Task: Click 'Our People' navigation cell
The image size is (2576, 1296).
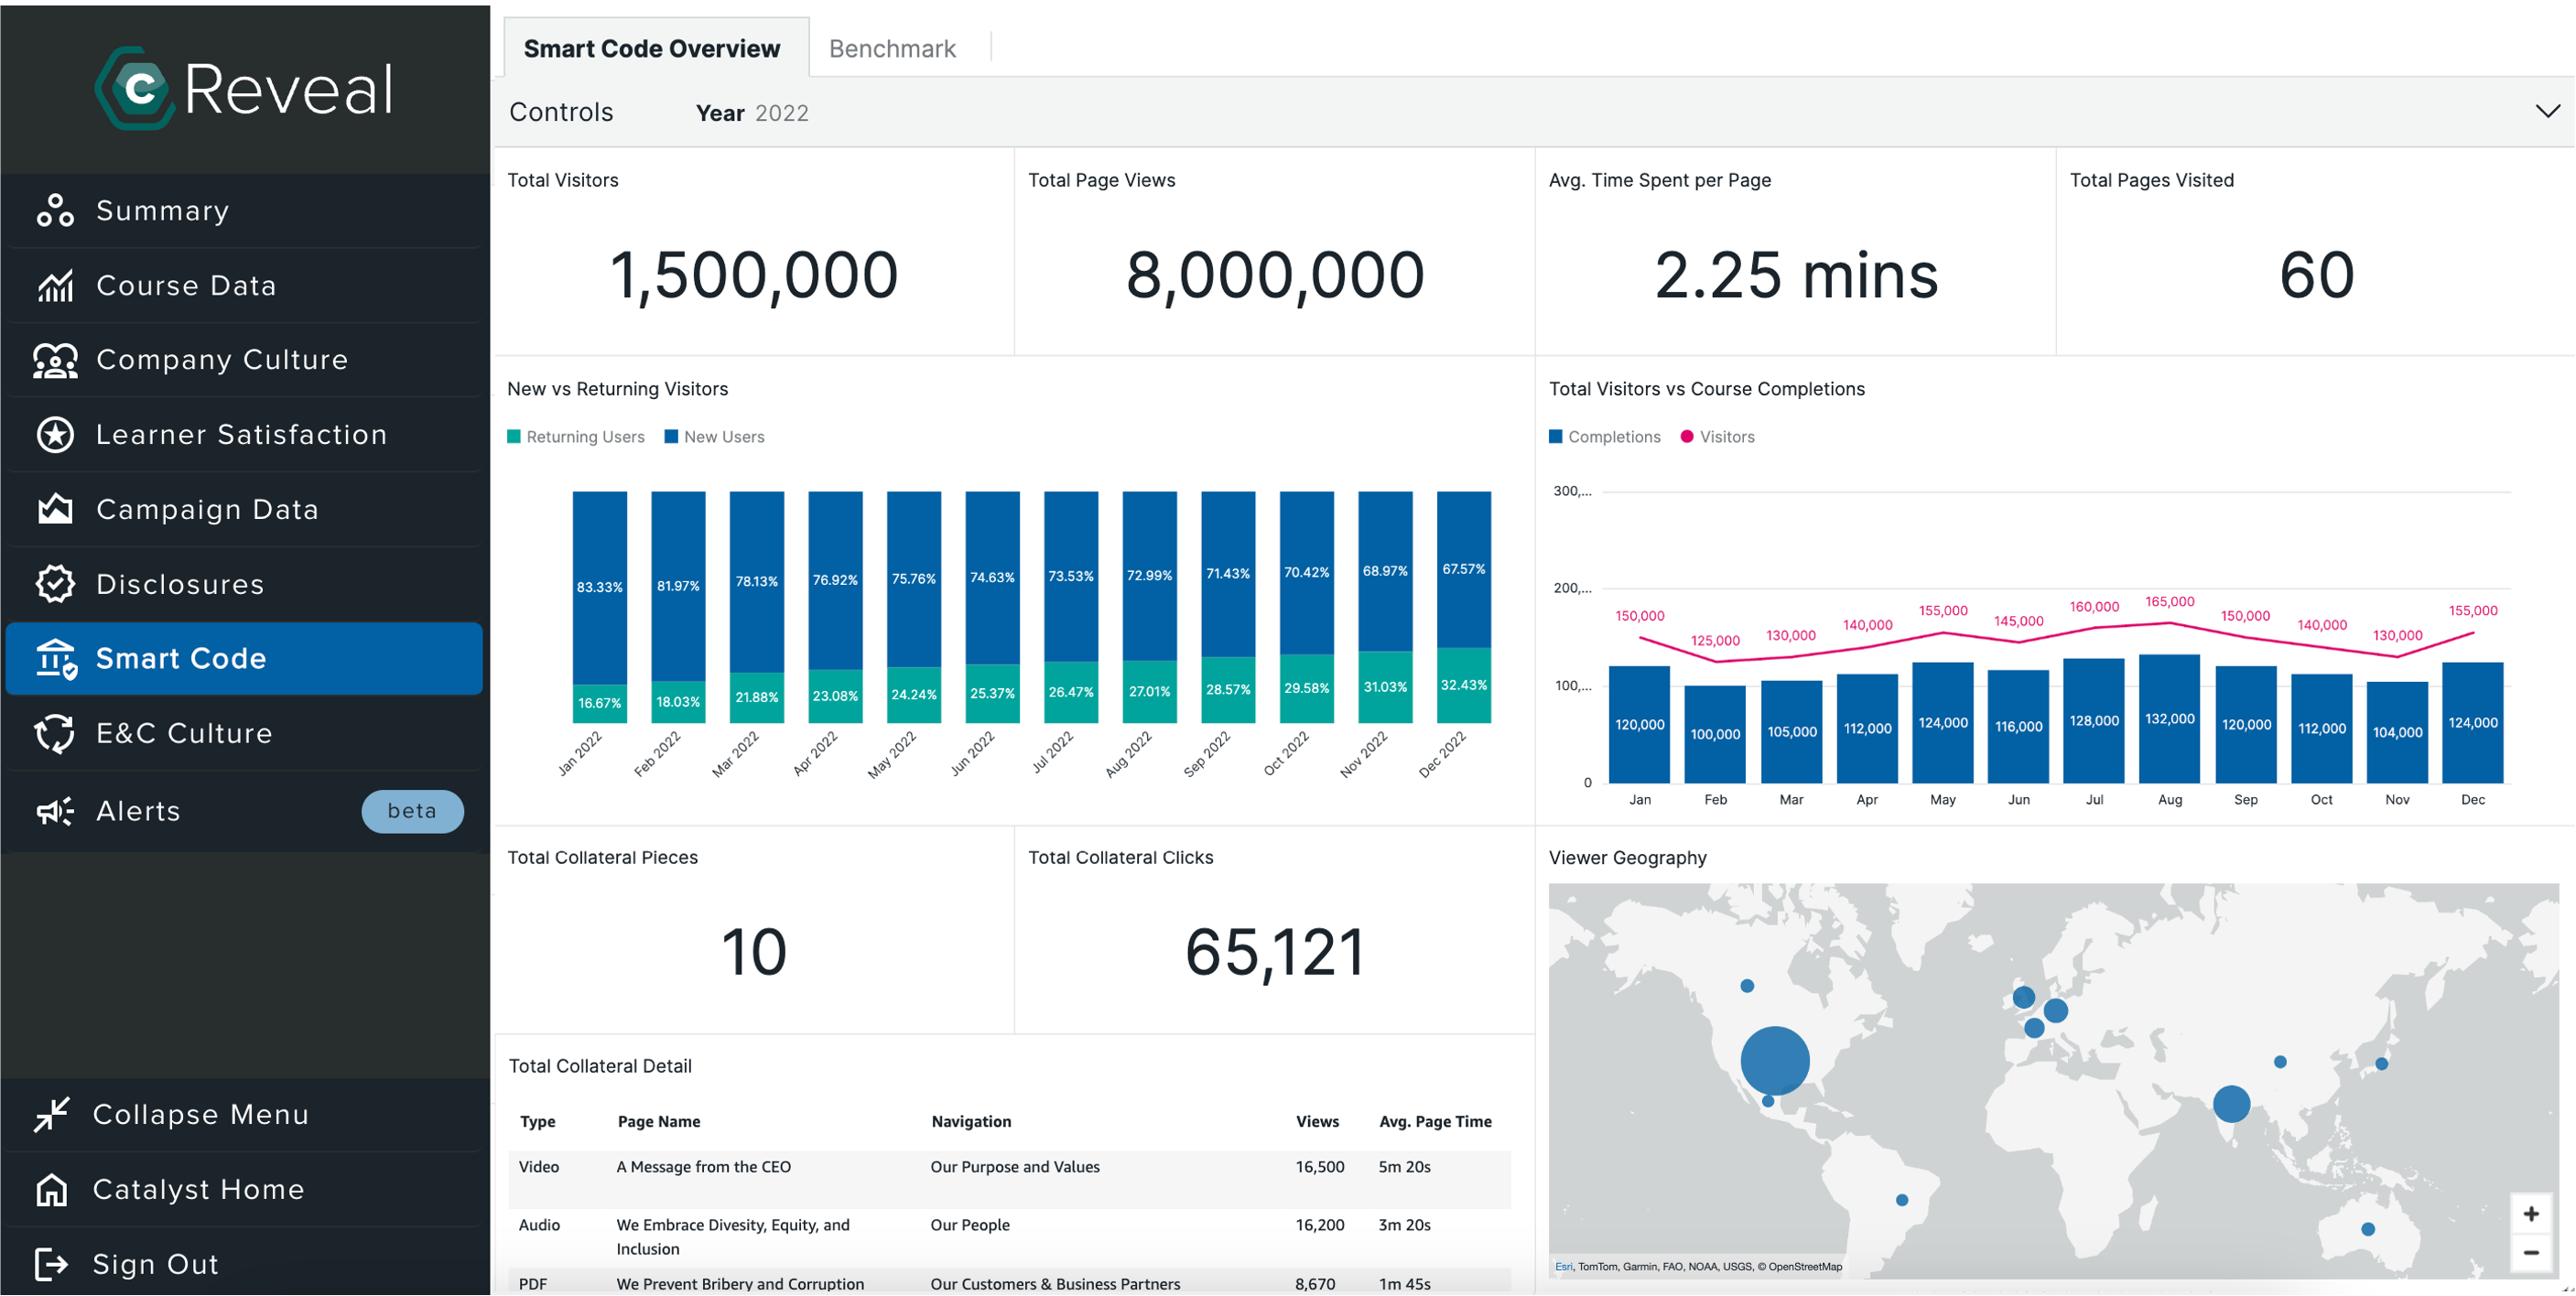Action: (970, 1225)
